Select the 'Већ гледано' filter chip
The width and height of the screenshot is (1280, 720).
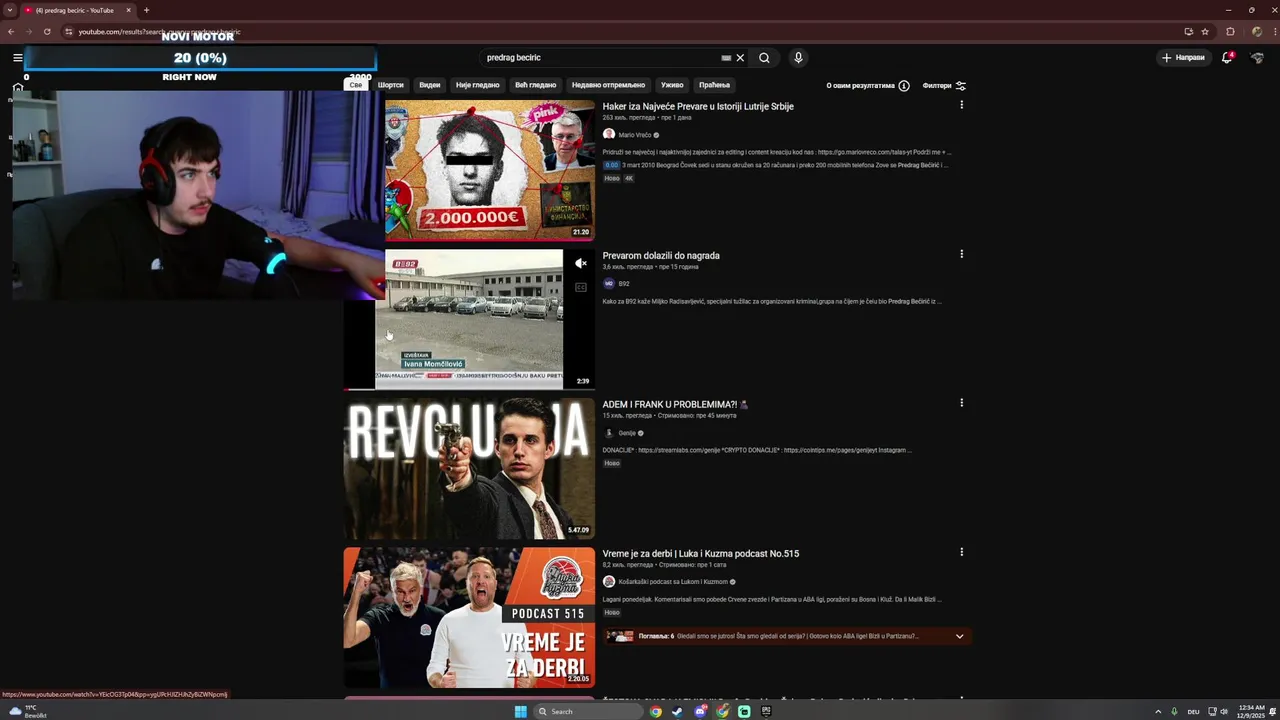(536, 85)
